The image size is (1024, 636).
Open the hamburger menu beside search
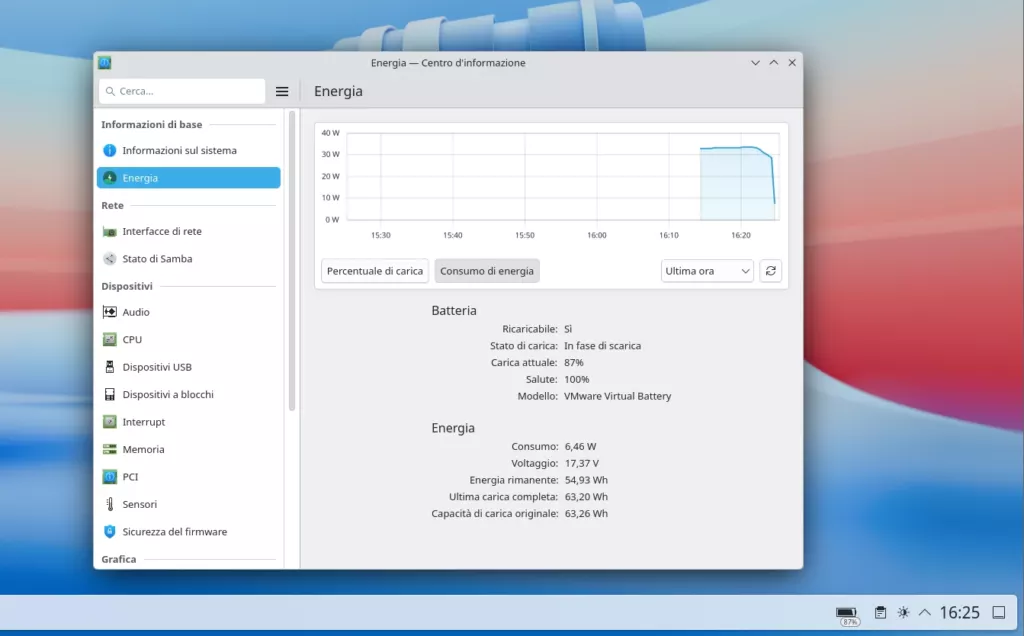pos(282,91)
